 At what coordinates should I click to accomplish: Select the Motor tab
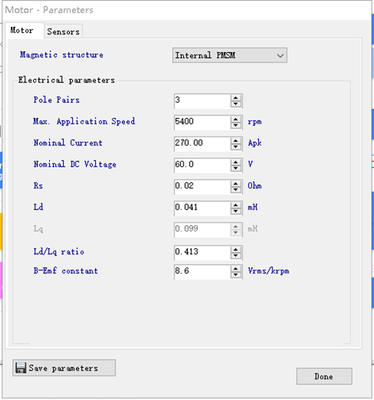(24, 30)
